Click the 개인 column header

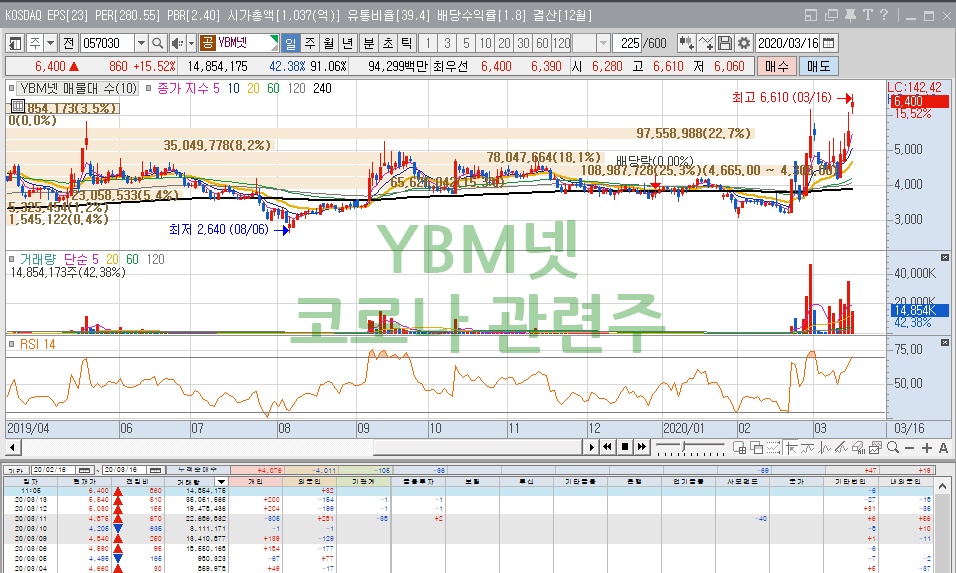point(257,482)
